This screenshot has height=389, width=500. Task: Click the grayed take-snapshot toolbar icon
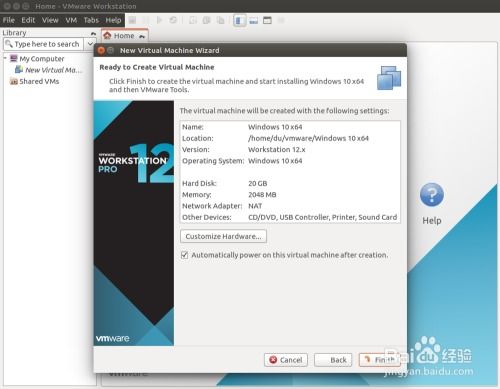click(x=193, y=20)
